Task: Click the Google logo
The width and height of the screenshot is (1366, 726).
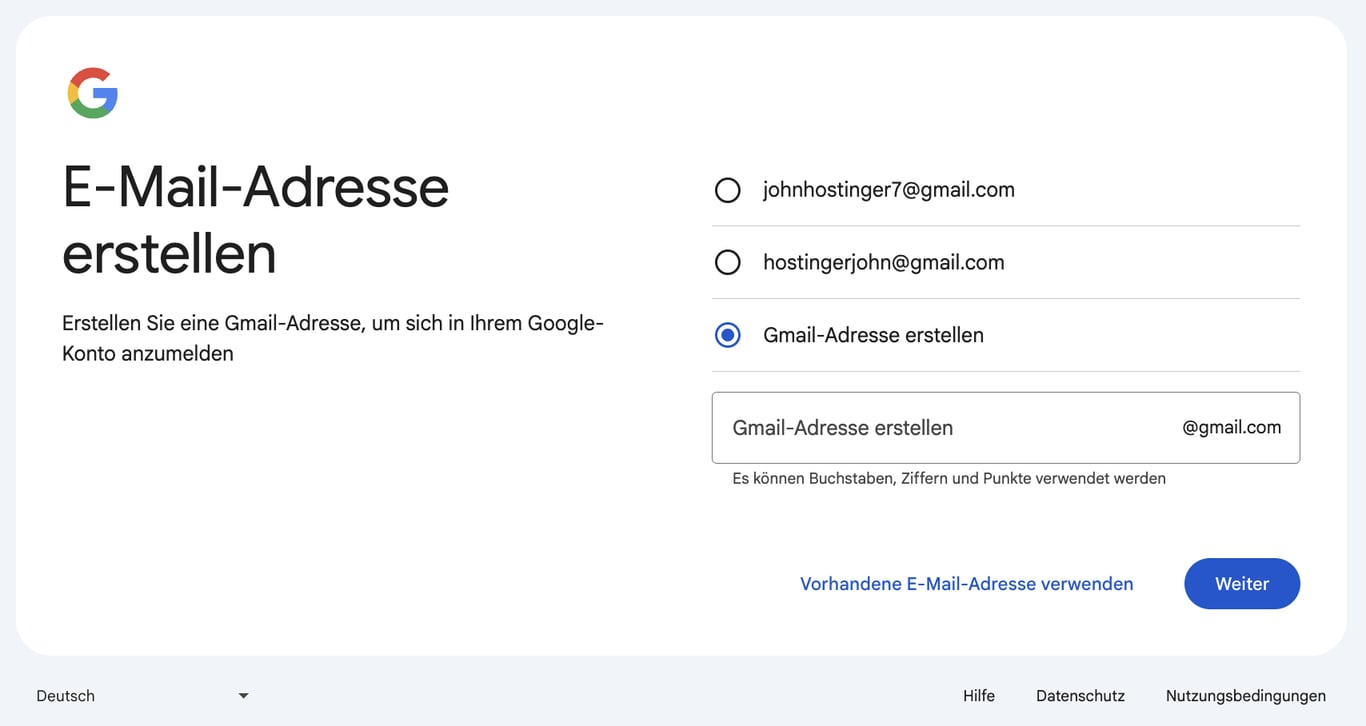Action: [92, 92]
